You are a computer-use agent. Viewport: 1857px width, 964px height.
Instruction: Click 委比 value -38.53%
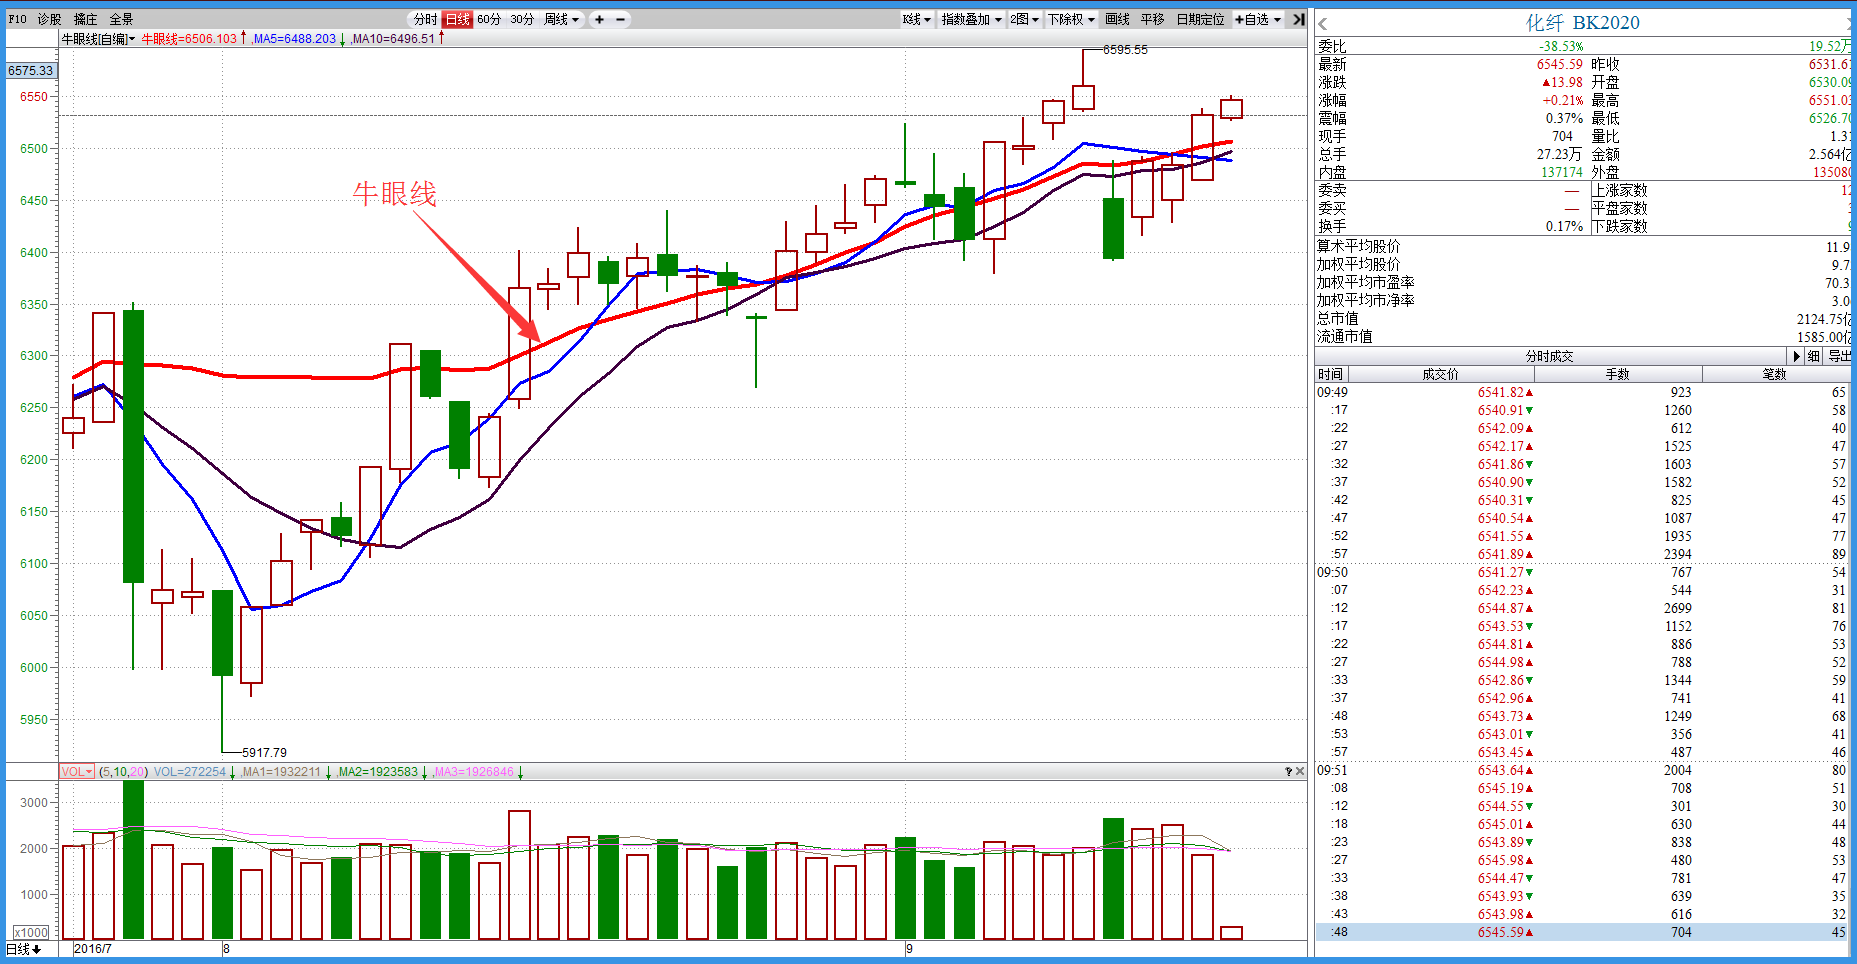[x=1560, y=47]
